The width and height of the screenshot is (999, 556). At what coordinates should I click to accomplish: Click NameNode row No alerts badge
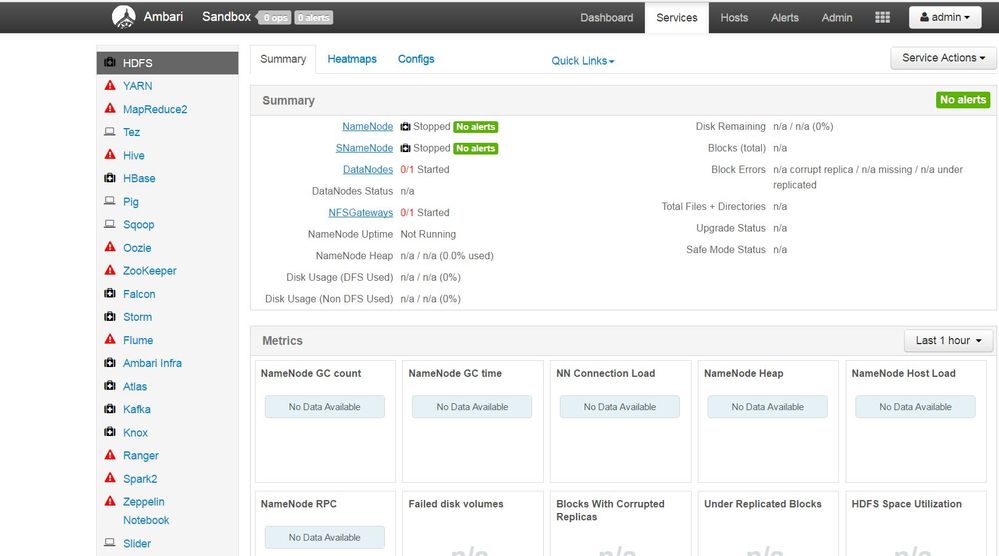point(475,127)
